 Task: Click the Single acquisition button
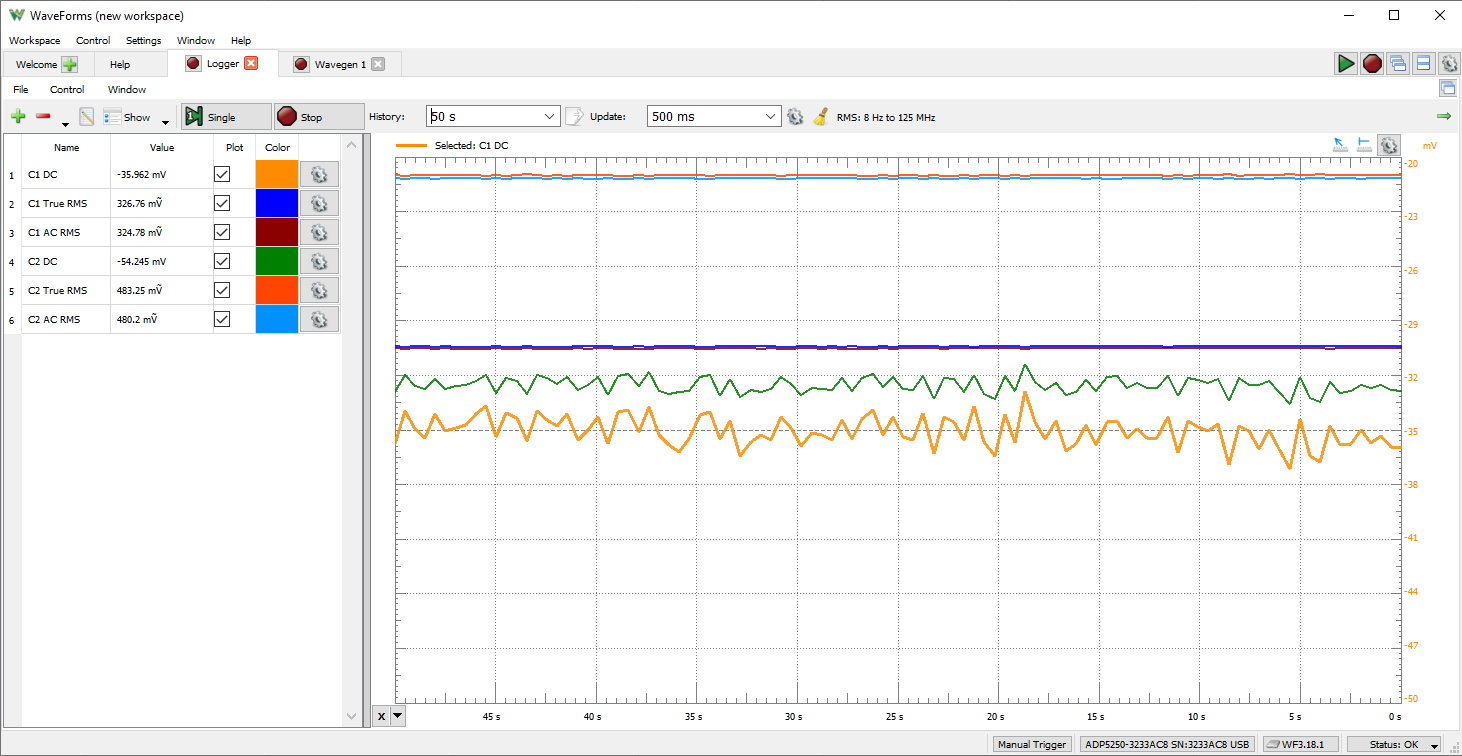[226, 117]
